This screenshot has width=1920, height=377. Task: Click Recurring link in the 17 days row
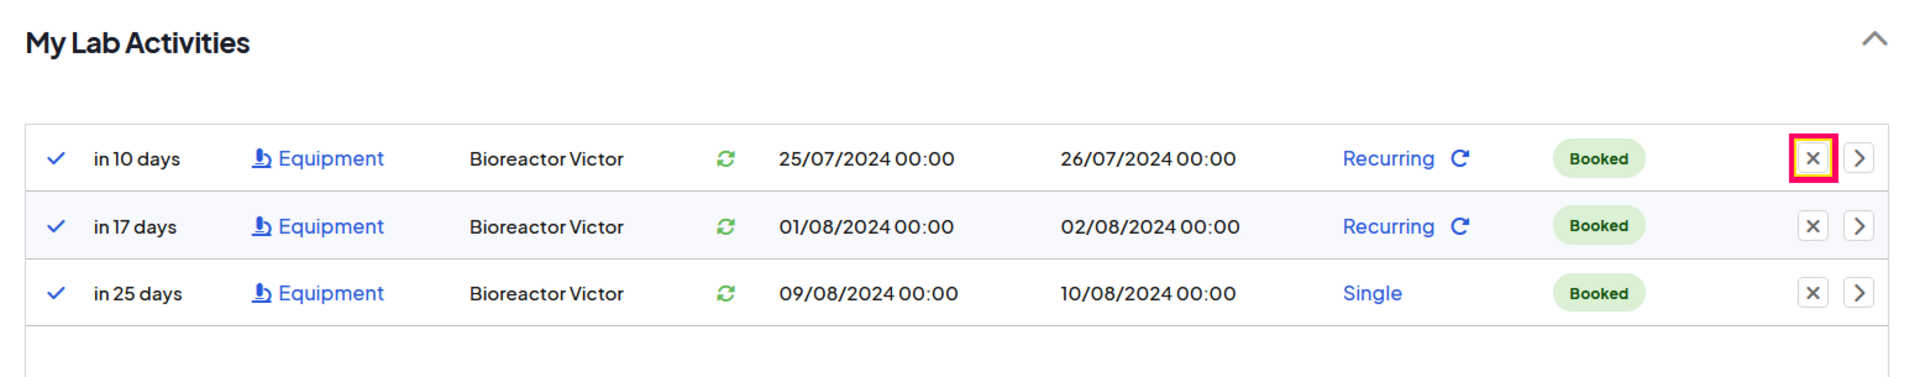click(1388, 227)
